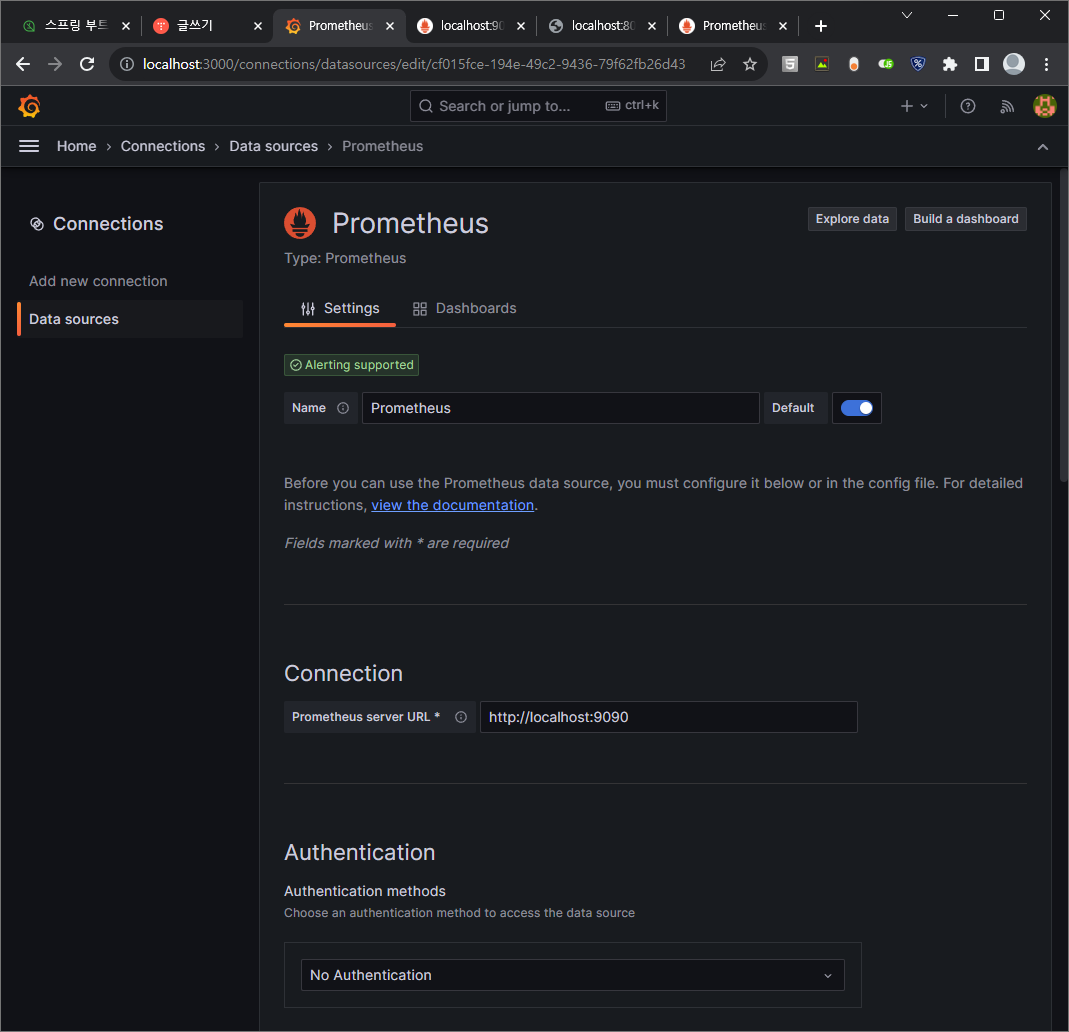Switch to the localhost:90 browser tab
The width and height of the screenshot is (1069, 1032).
point(472,26)
